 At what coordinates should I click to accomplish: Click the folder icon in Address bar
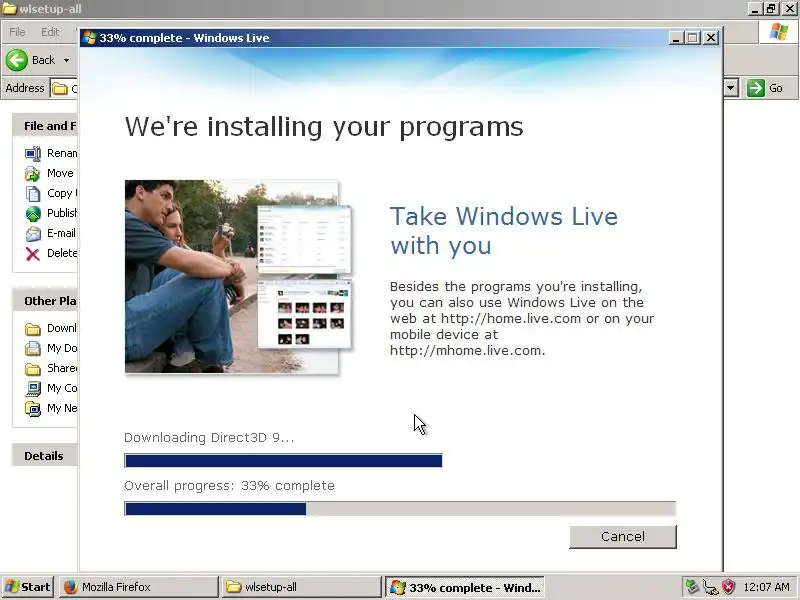pos(60,88)
